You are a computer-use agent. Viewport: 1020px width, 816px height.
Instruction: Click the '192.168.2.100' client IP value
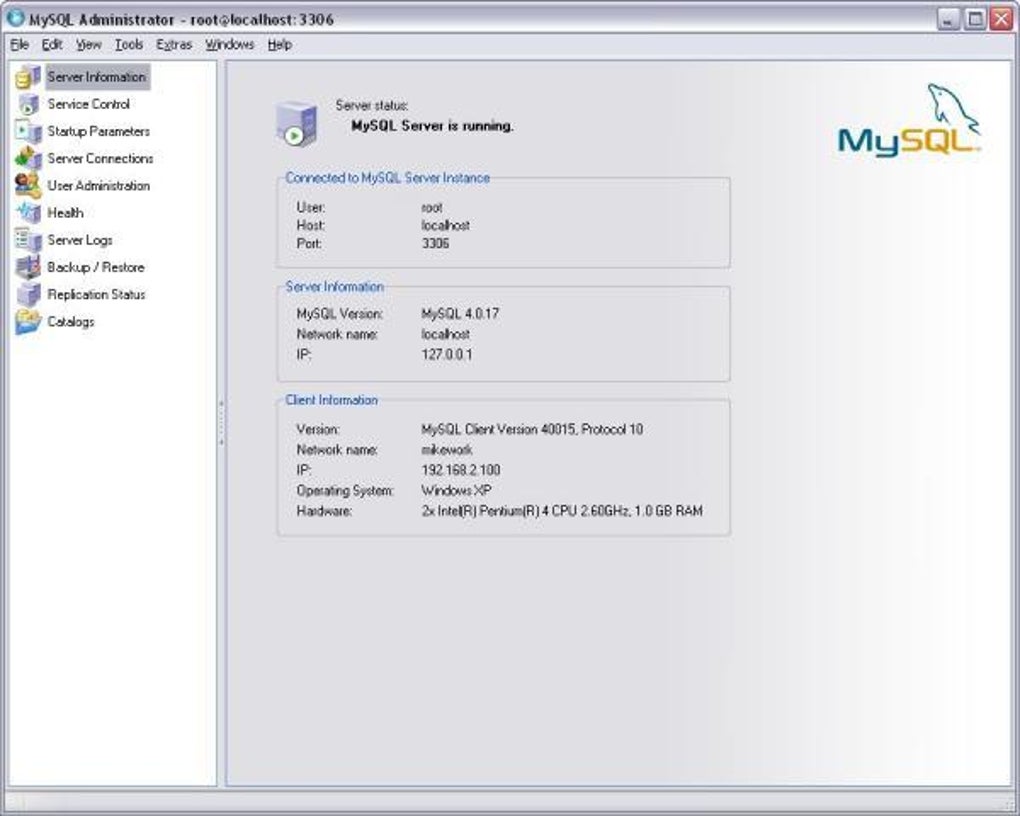(461, 470)
